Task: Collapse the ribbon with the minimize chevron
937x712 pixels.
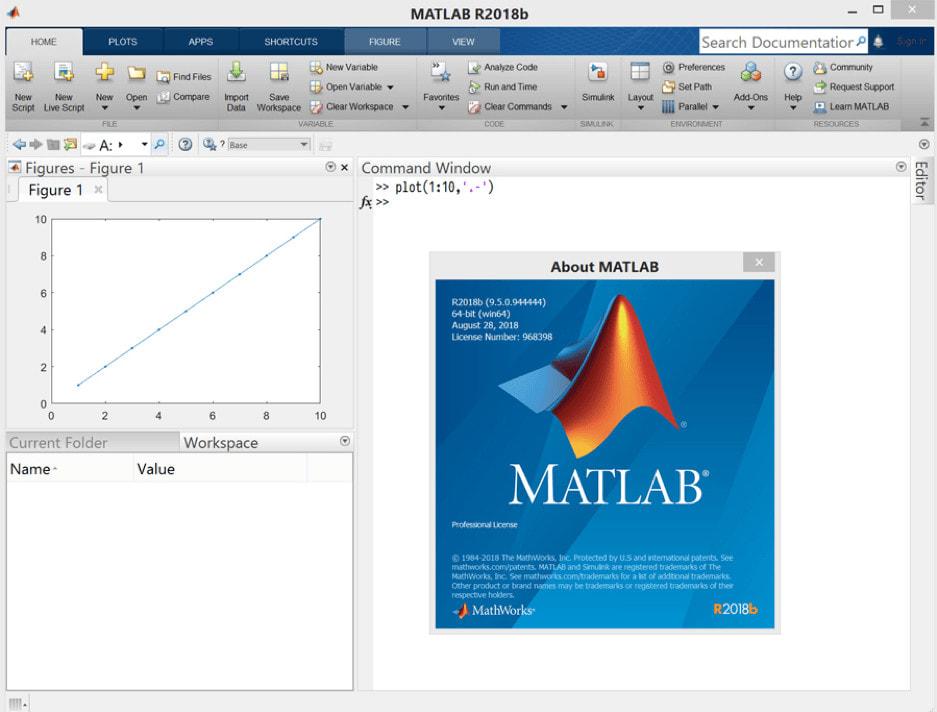Action: click(925, 124)
